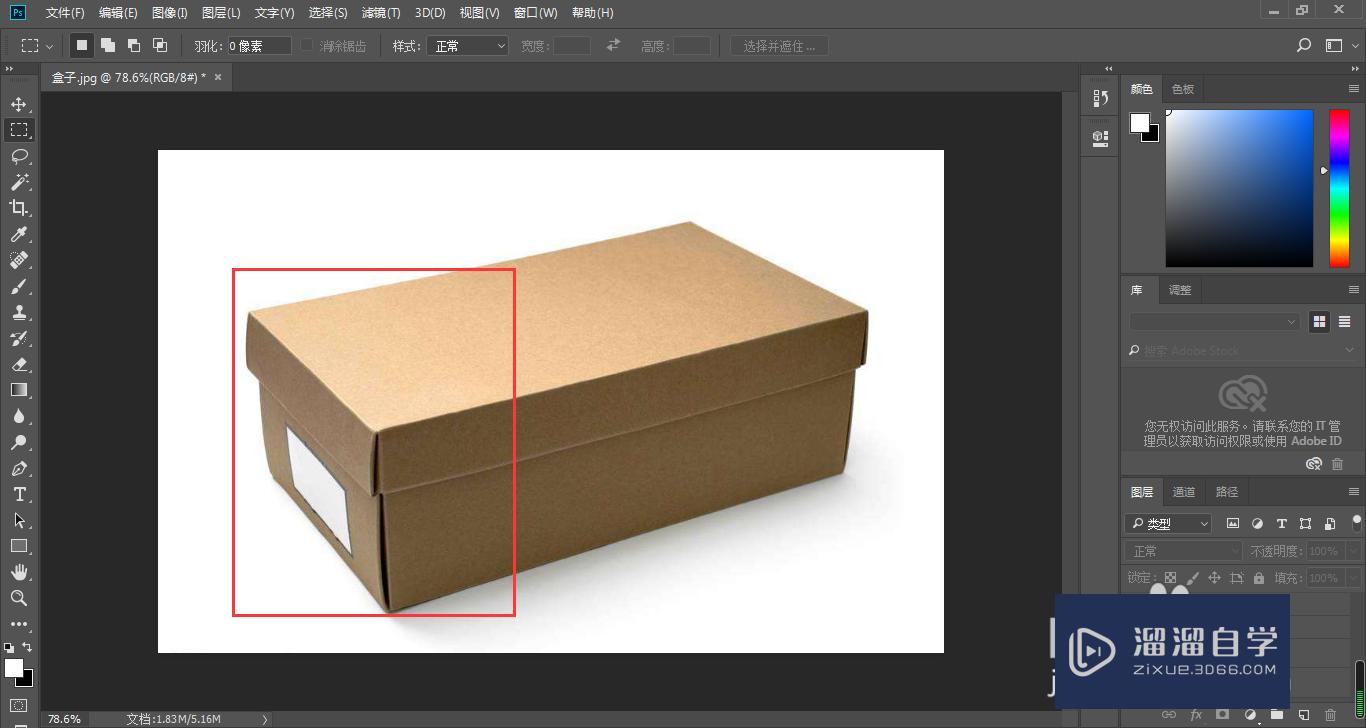Image resolution: width=1366 pixels, height=728 pixels.
Task: Select the Eyedropper tool
Action: click(x=19, y=234)
